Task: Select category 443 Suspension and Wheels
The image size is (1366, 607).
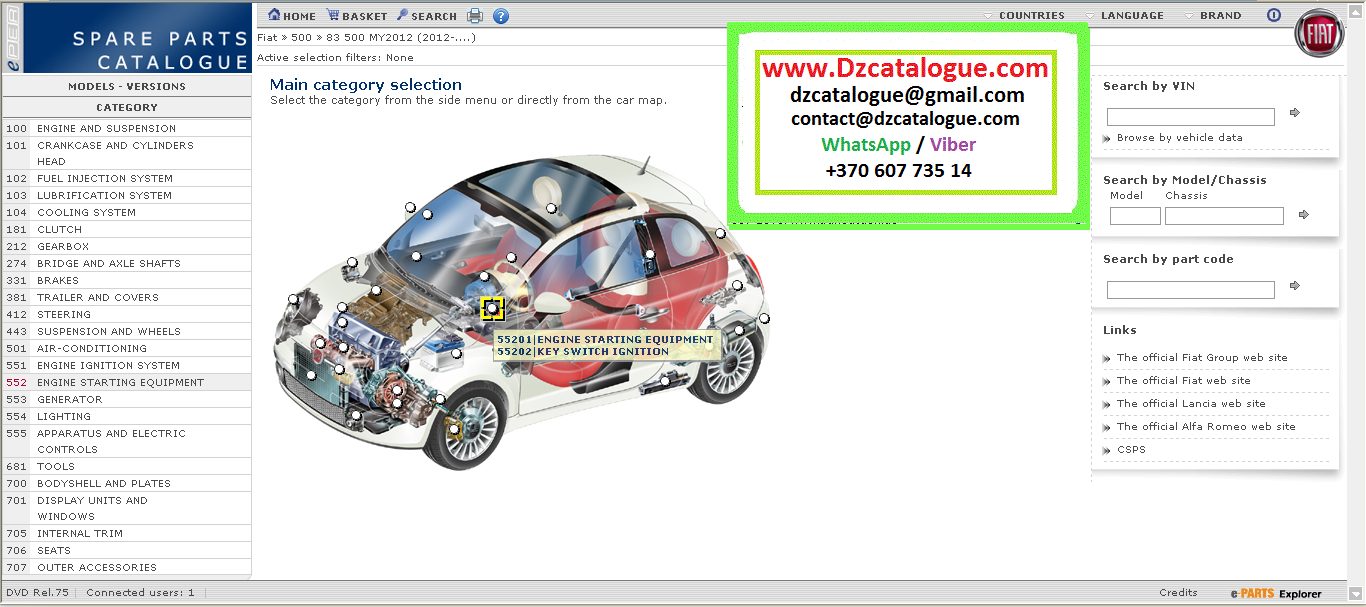Action: click(x=127, y=332)
